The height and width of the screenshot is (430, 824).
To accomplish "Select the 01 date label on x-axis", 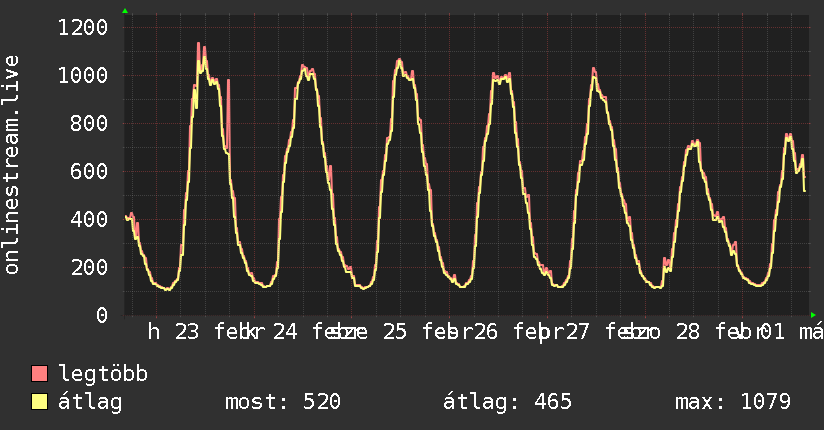I will tap(772, 333).
